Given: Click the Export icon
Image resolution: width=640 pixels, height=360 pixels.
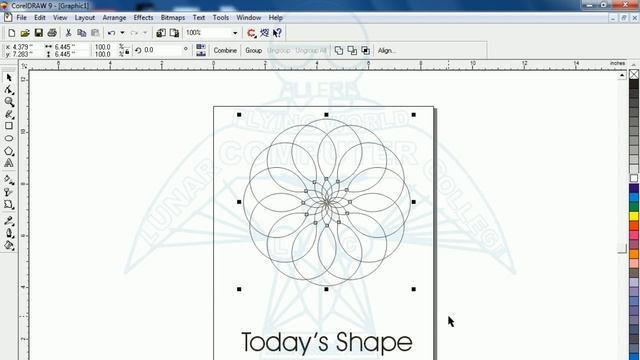Looking at the screenshot, I should (174, 33).
